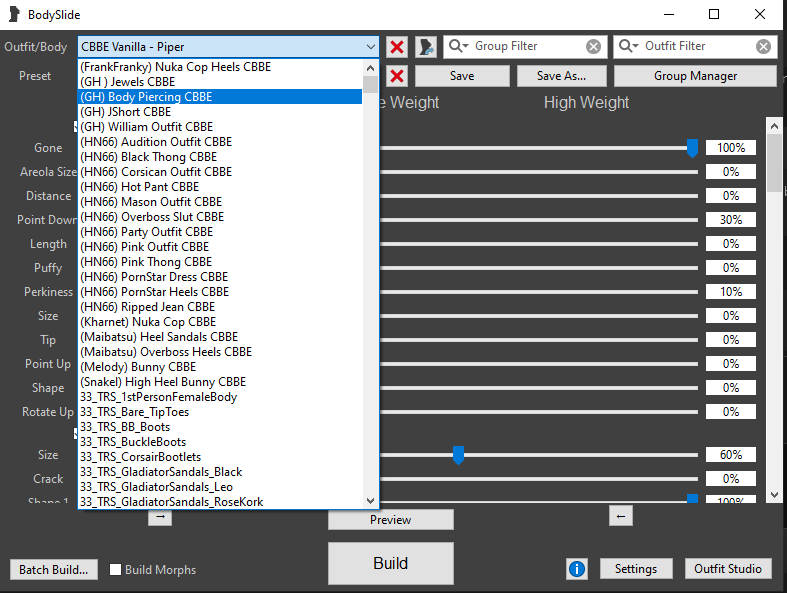
Task: Toggle the Build Morphs checkbox
Action: click(115, 569)
